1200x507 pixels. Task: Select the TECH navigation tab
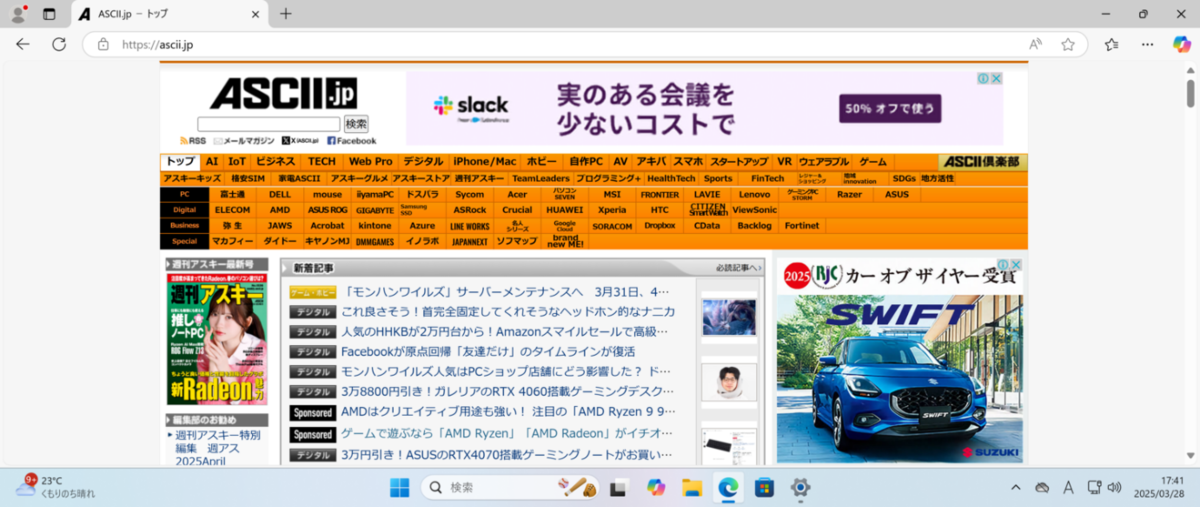coord(322,161)
